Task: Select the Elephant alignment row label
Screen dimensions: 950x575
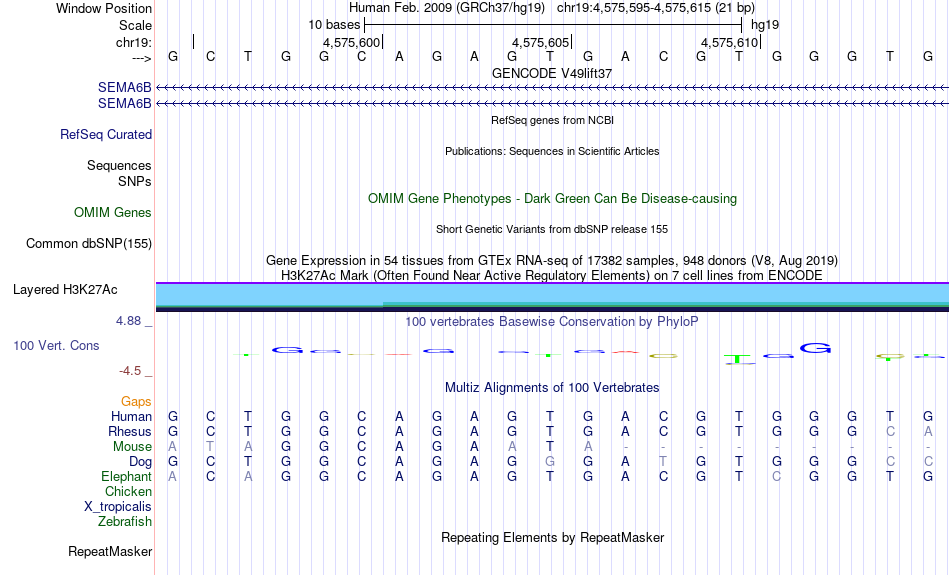Action: 126,477
